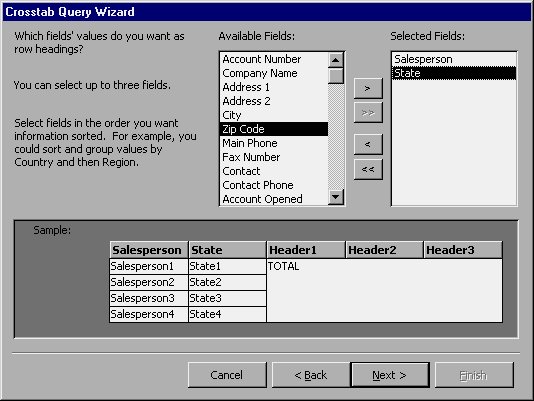Click the Next button
Image resolution: width=534 pixels, height=401 pixels.
point(390,375)
